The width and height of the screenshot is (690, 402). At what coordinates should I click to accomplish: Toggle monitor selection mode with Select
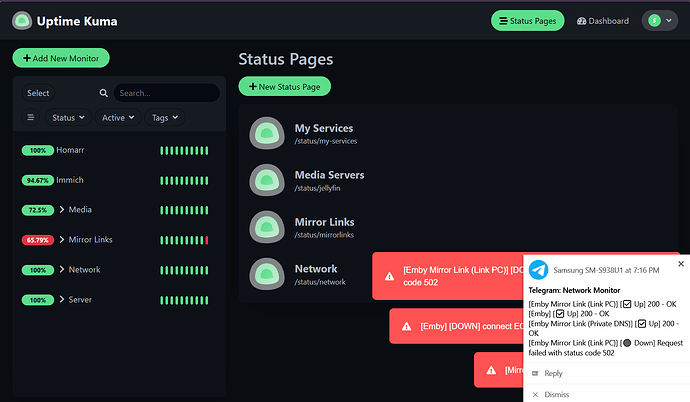tap(38, 93)
